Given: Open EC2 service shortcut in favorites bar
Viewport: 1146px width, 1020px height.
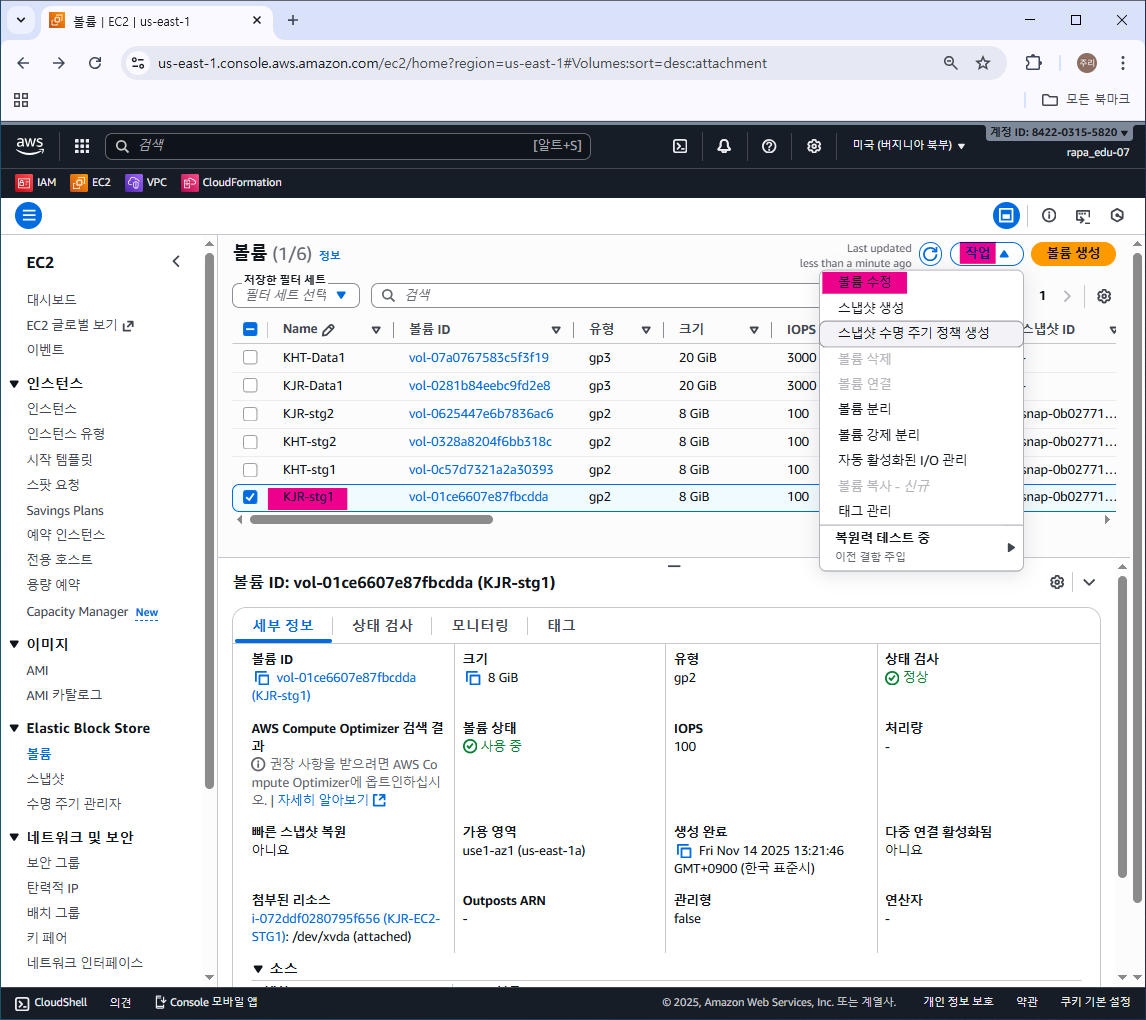Looking at the screenshot, I should point(91,182).
